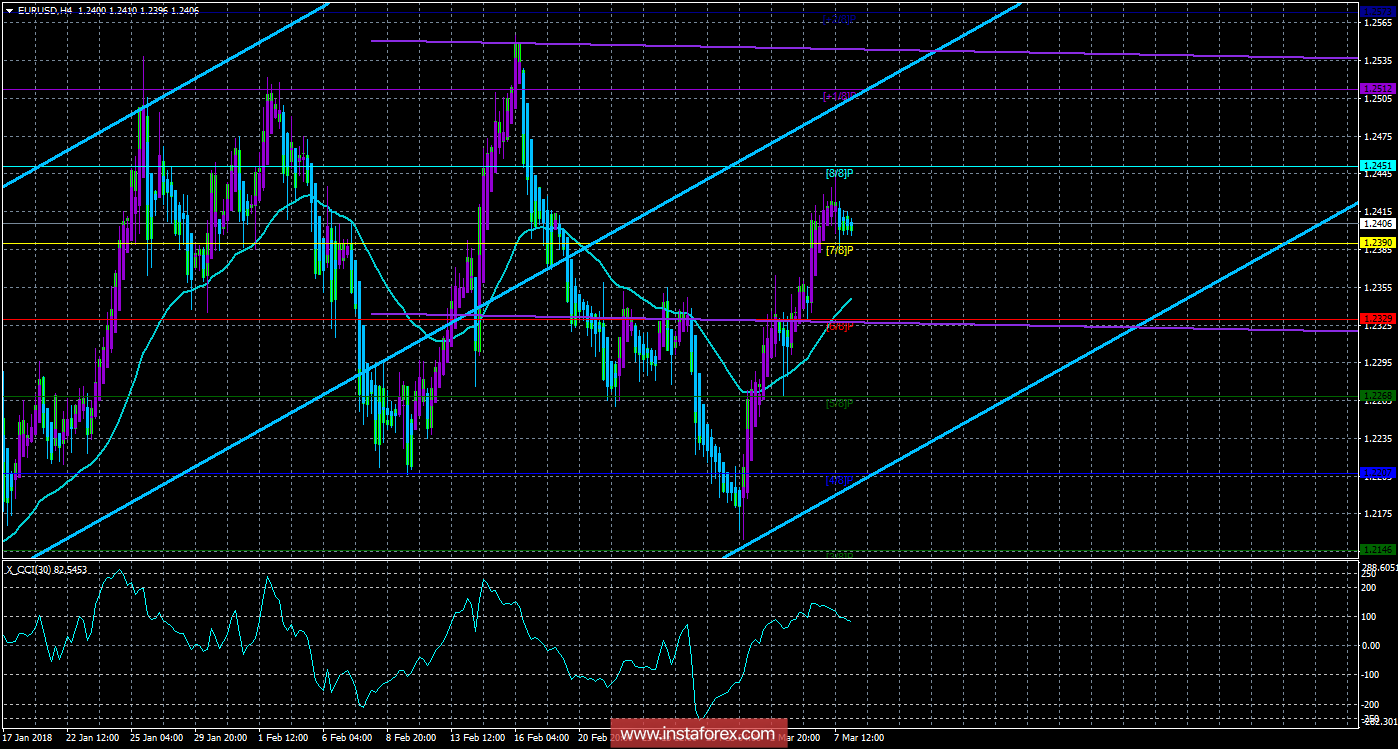
Task: Click the 1.2565 price scale value
Action: [x=1380, y=23]
